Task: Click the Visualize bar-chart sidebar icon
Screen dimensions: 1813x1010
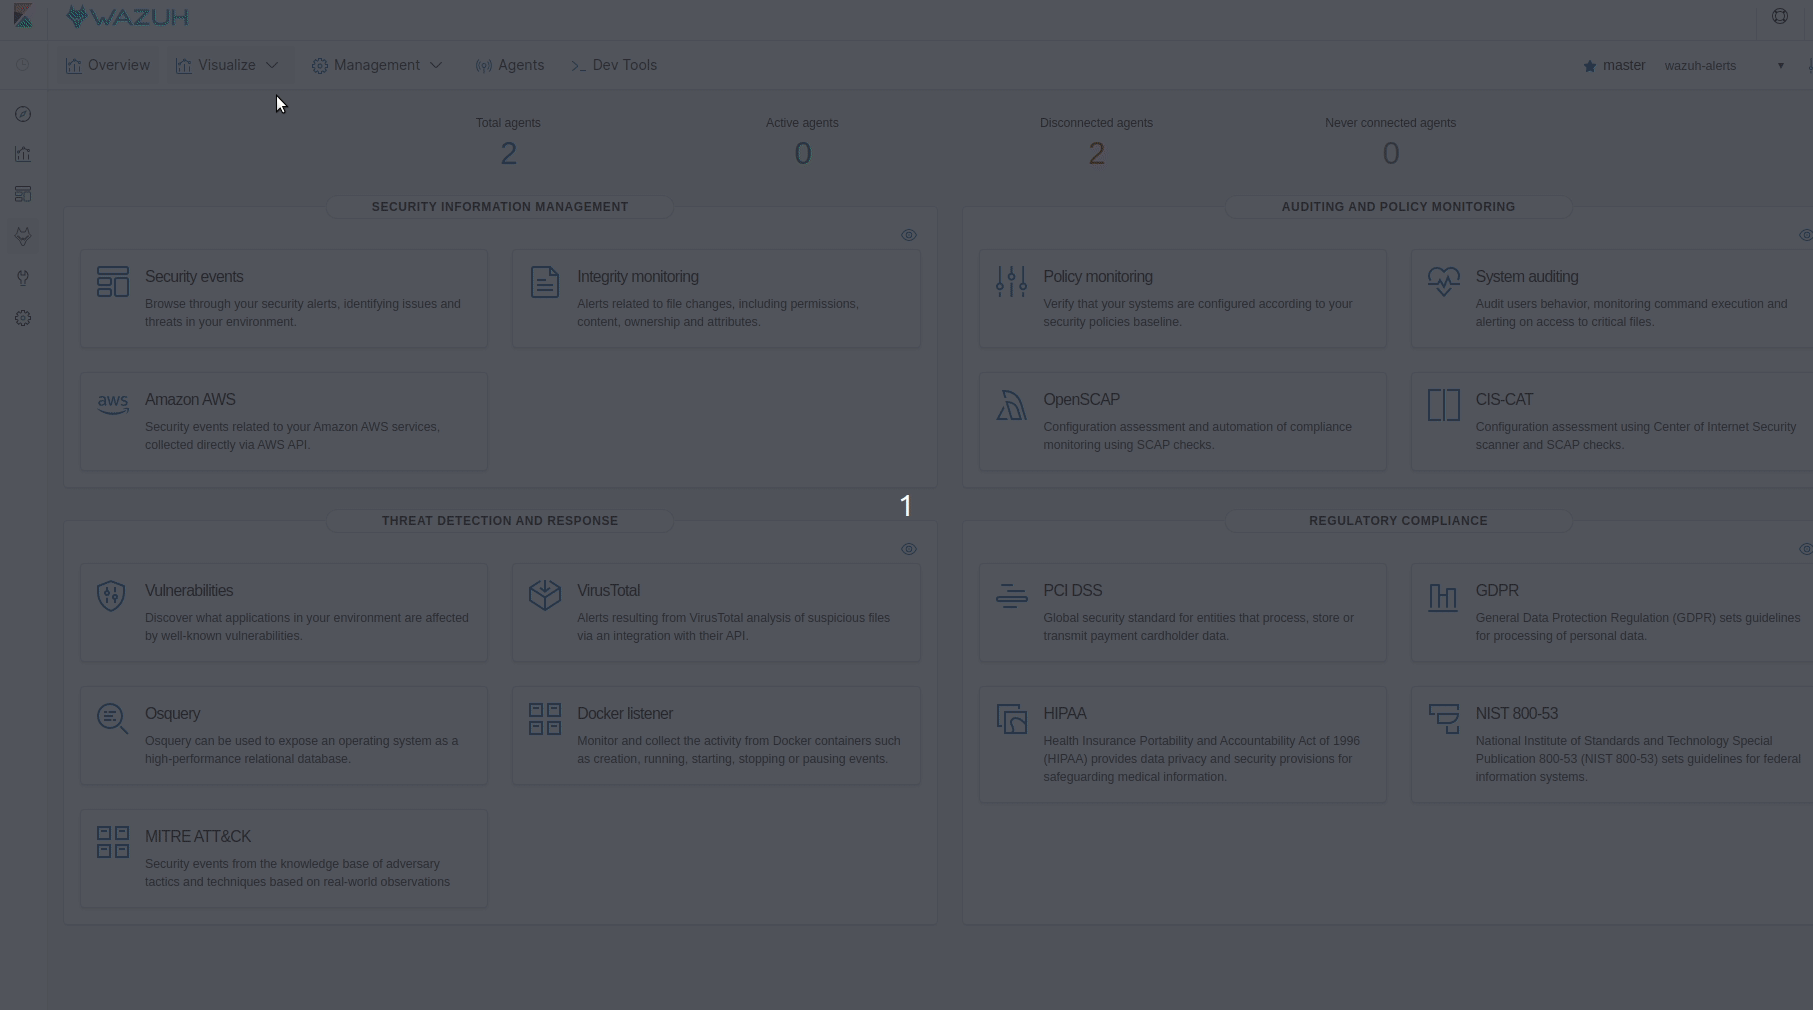Action: coord(23,155)
